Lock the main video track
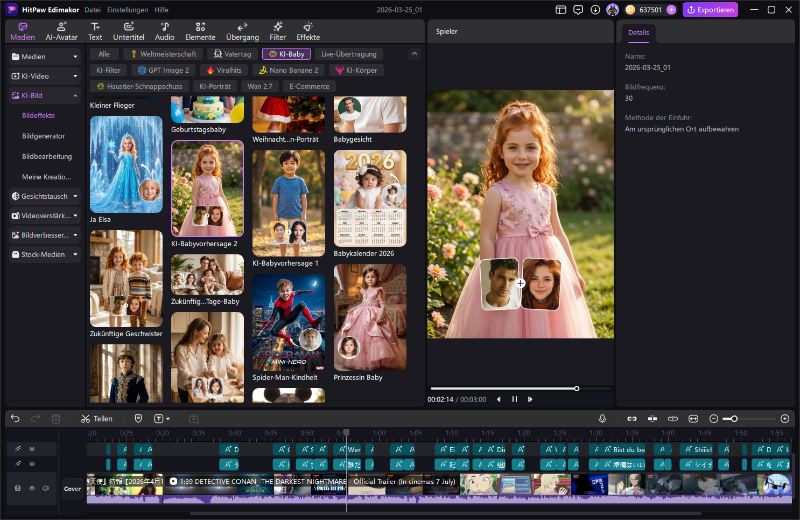 coord(18,488)
